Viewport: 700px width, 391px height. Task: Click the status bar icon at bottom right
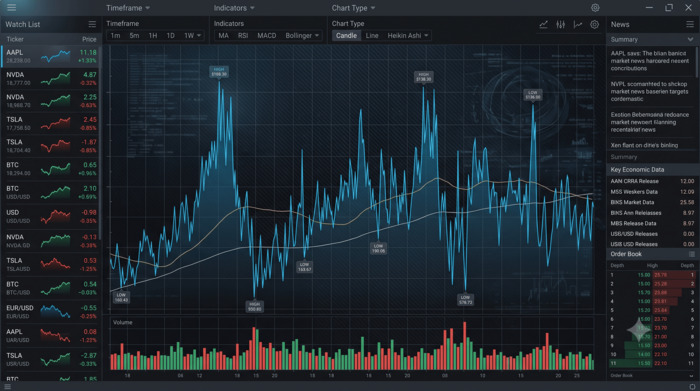[692, 387]
